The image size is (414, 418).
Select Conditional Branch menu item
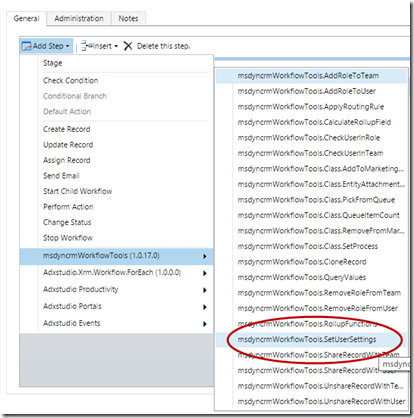pyautogui.click(x=75, y=96)
